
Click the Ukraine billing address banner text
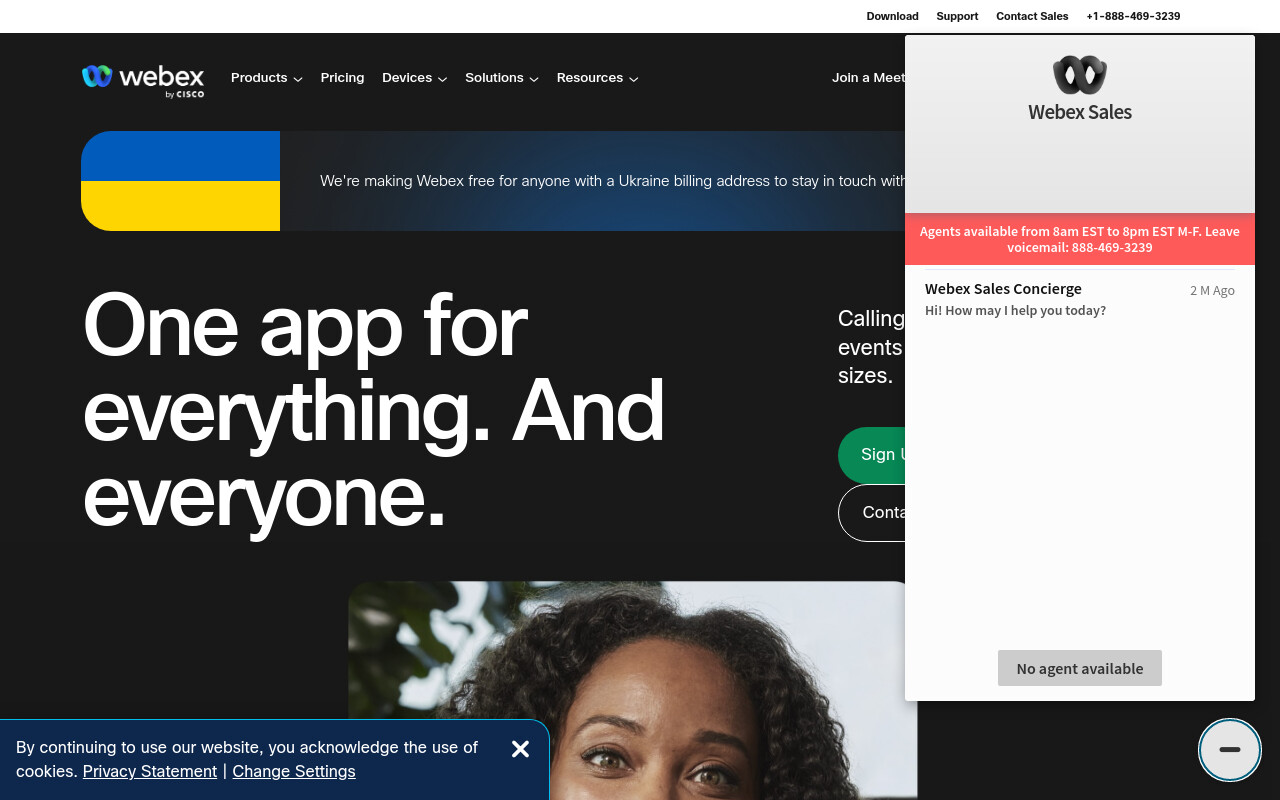click(612, 181)
